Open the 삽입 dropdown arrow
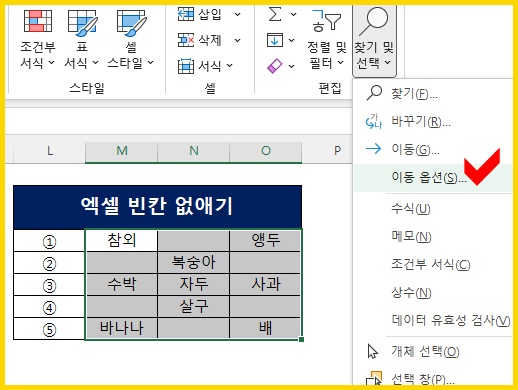This screenshot has height=390, width=518. 237,14
